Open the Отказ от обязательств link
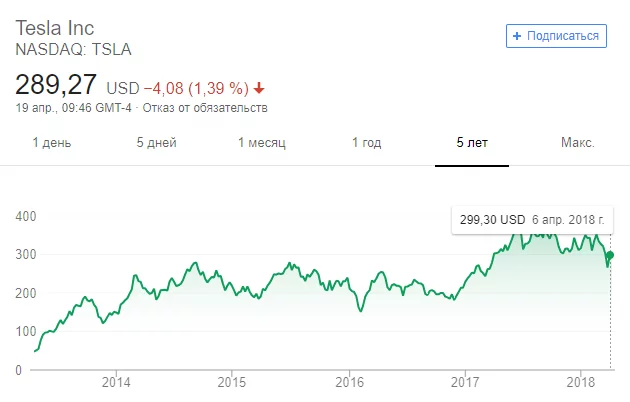Viewport: 630px width, 402px height. [206, 108]
